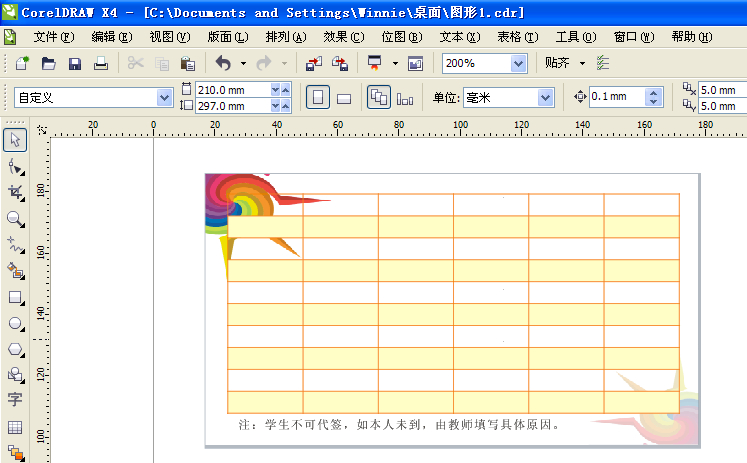Open the 窗口(W) menu
Viewport: 747px width, 463px height.
point(634,37)
